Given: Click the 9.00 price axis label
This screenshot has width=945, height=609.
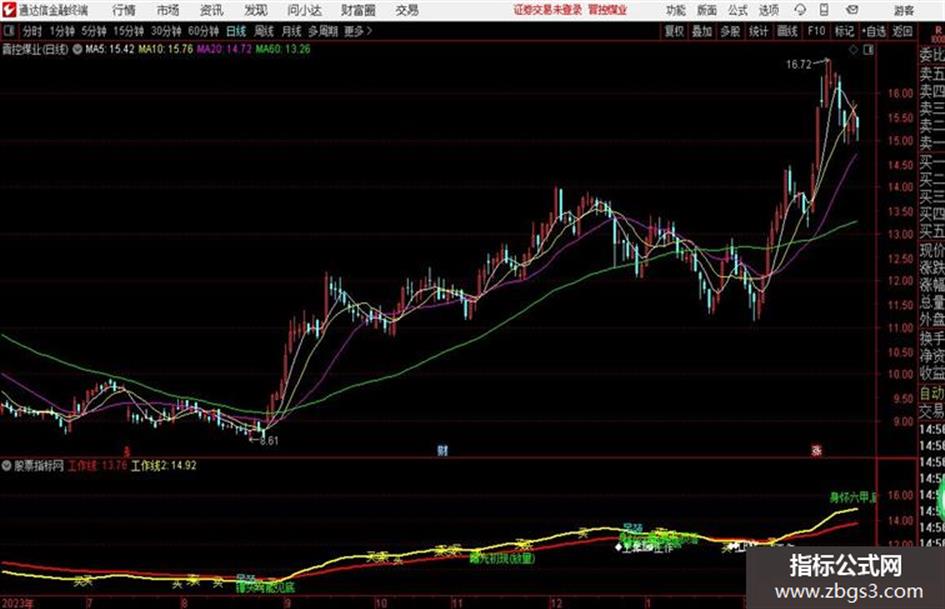Looking at the screenshot, I should click(x=903, y=421).
